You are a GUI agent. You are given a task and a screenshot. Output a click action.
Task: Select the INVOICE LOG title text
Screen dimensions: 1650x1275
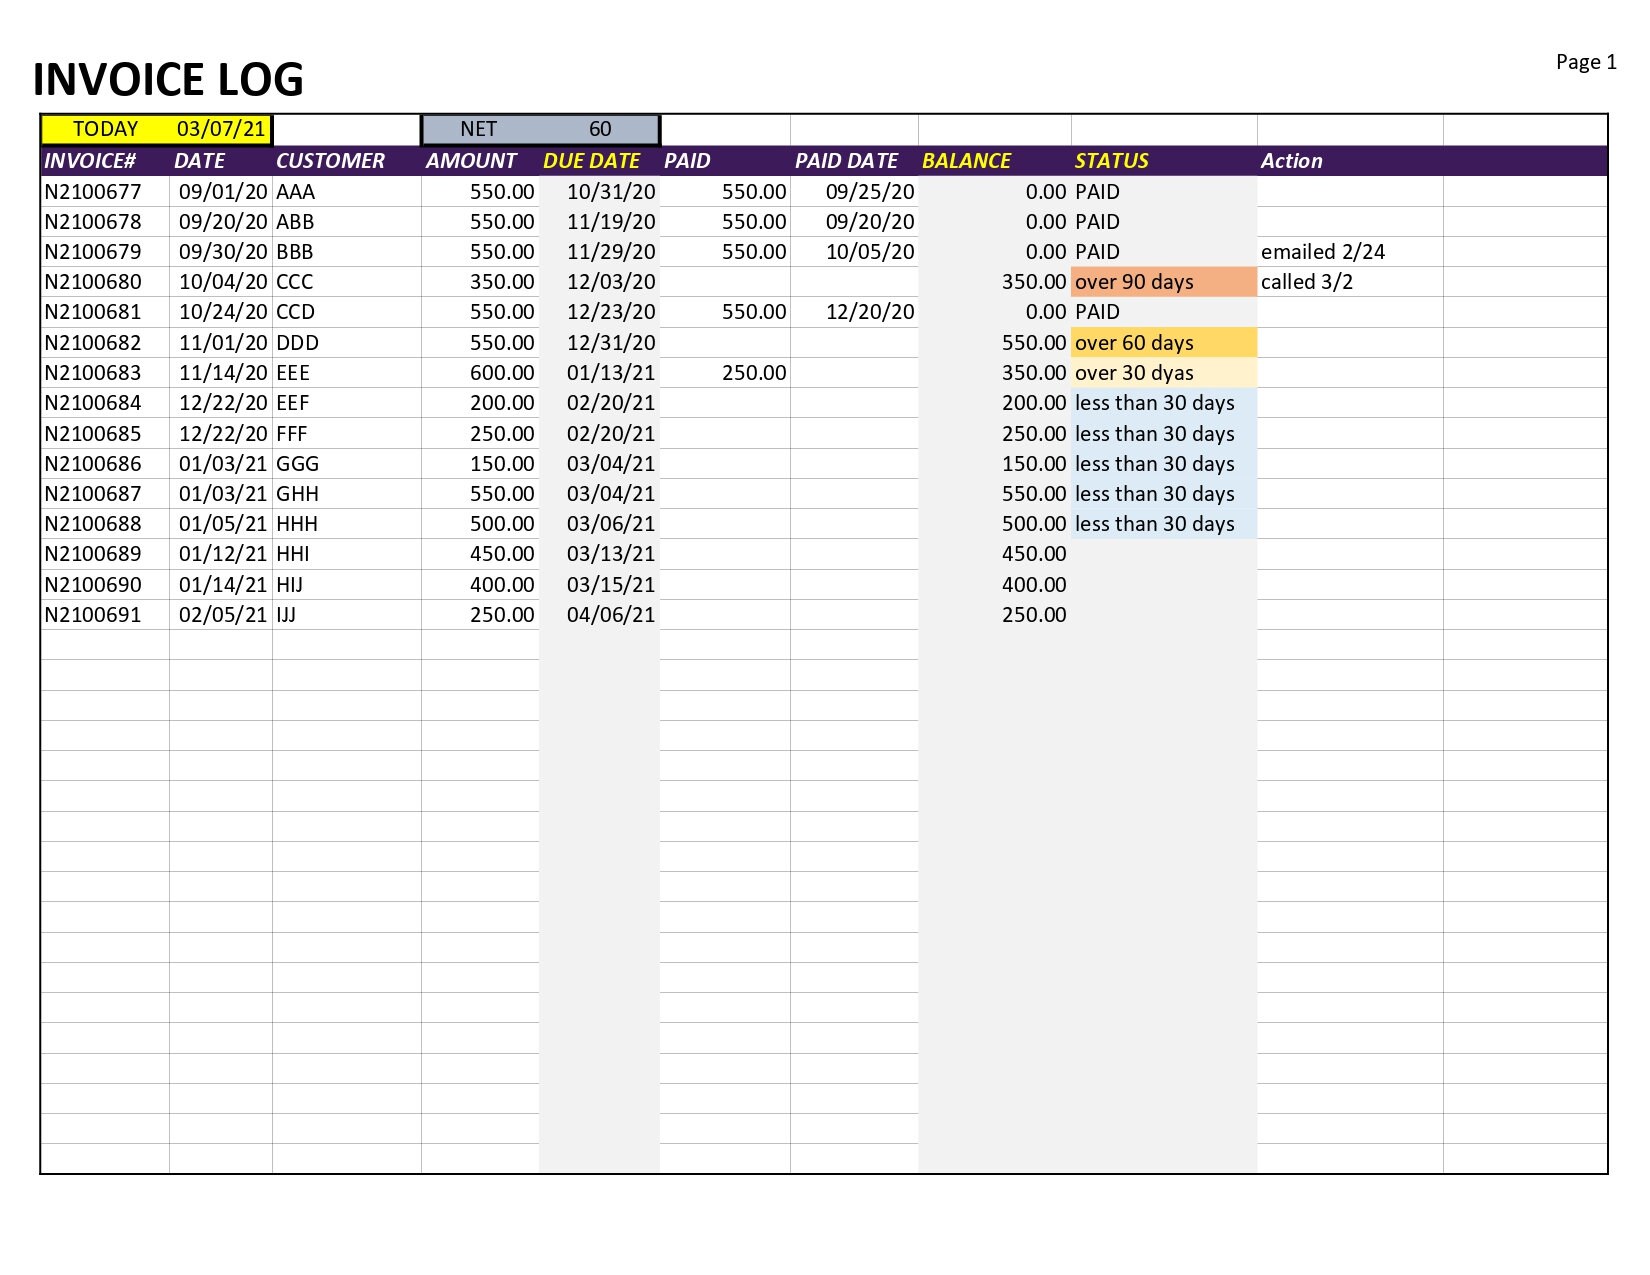(167, 77)
